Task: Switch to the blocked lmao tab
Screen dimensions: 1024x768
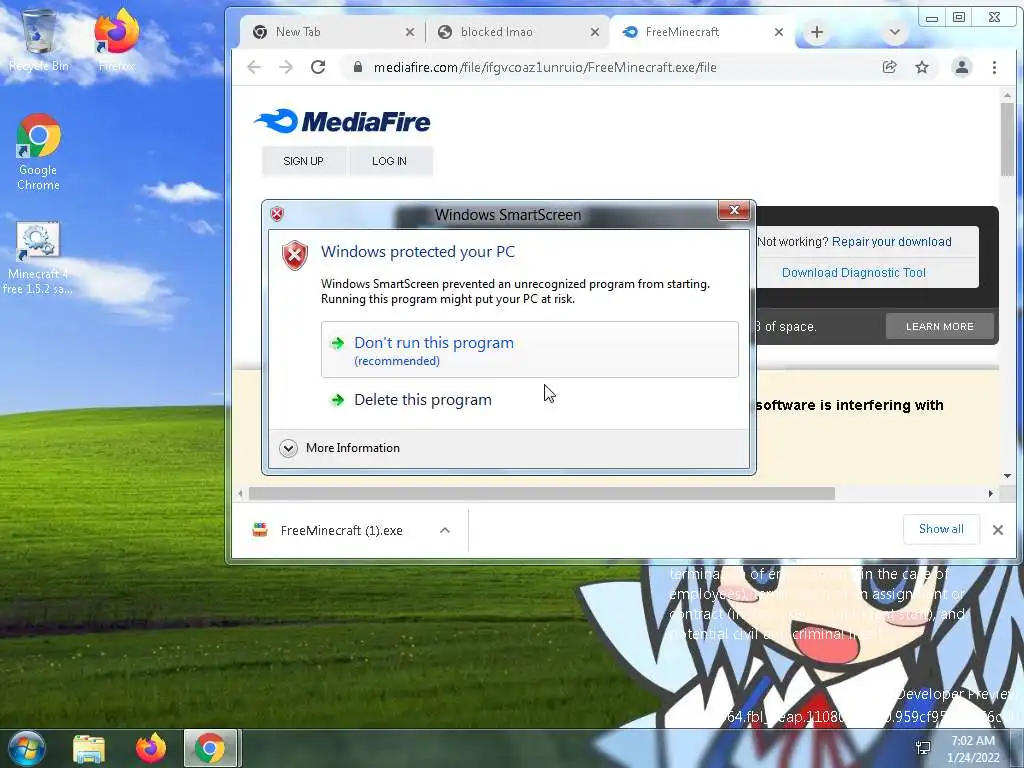Action: 518,32
